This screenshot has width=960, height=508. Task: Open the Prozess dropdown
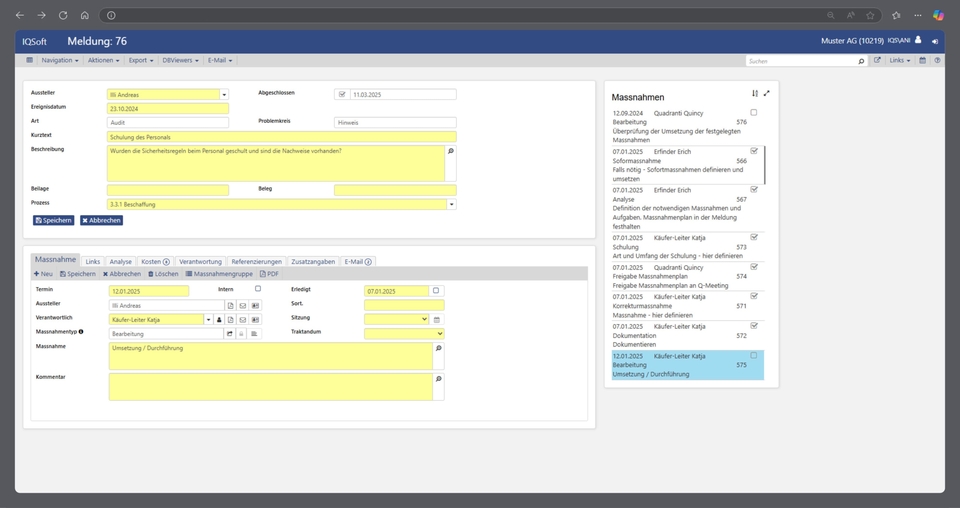click(x=451, y=204)
